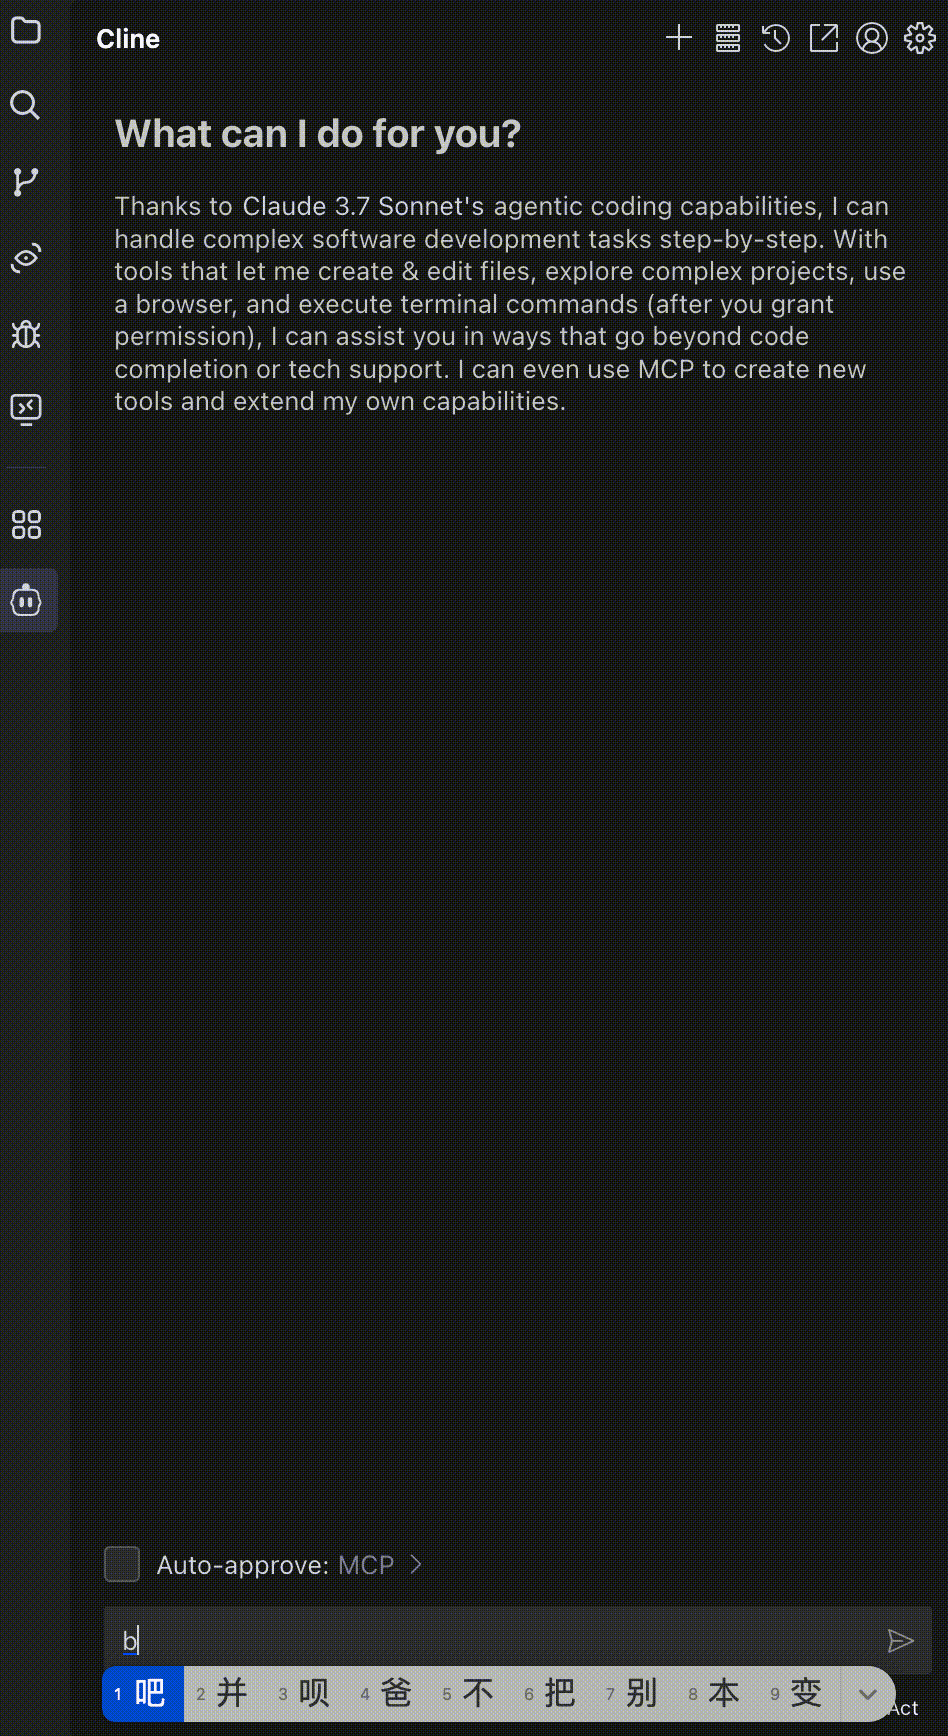
Task: Open the Explorer folder icon
Action: 26,31
